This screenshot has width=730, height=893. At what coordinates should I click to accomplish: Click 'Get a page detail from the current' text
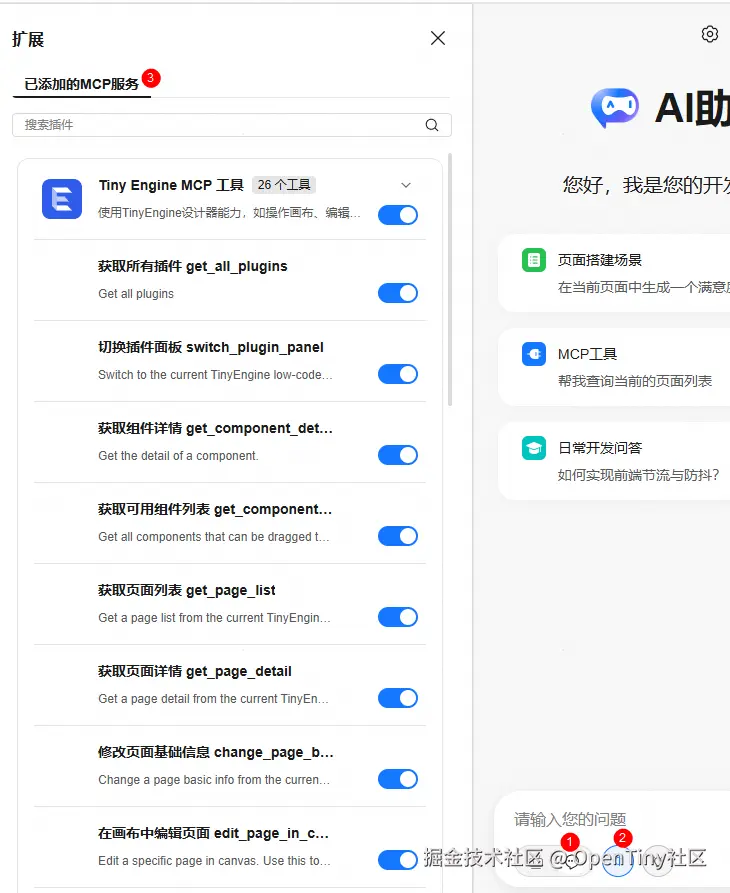(x=214, y=698)
